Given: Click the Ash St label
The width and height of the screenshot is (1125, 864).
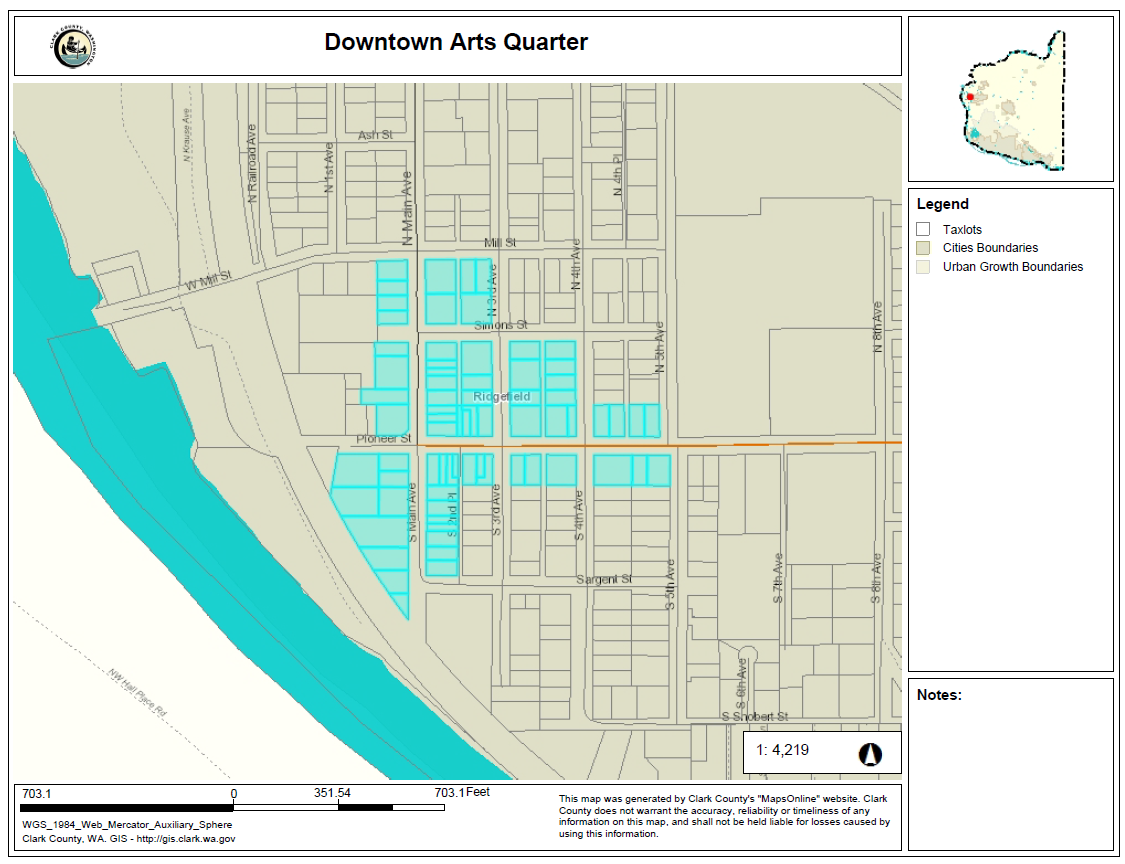Looking at the screenshot, I should click(x=375, y=135).
